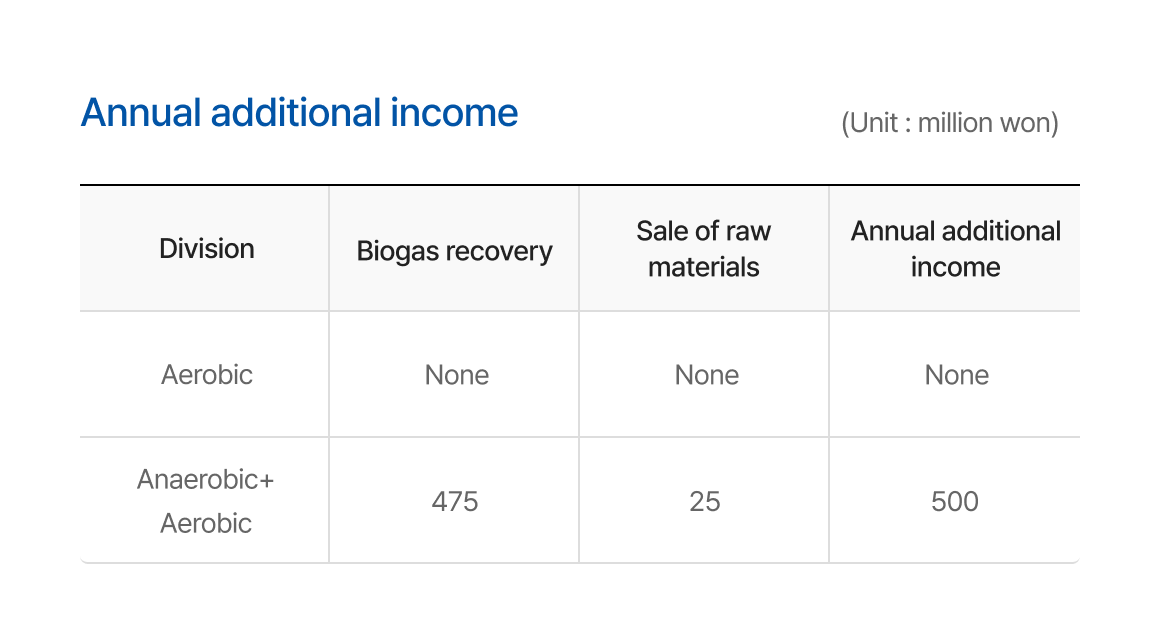1160x640 pixels.
Task: Select the 'Division' column header
Action: [x=207, y=248]
